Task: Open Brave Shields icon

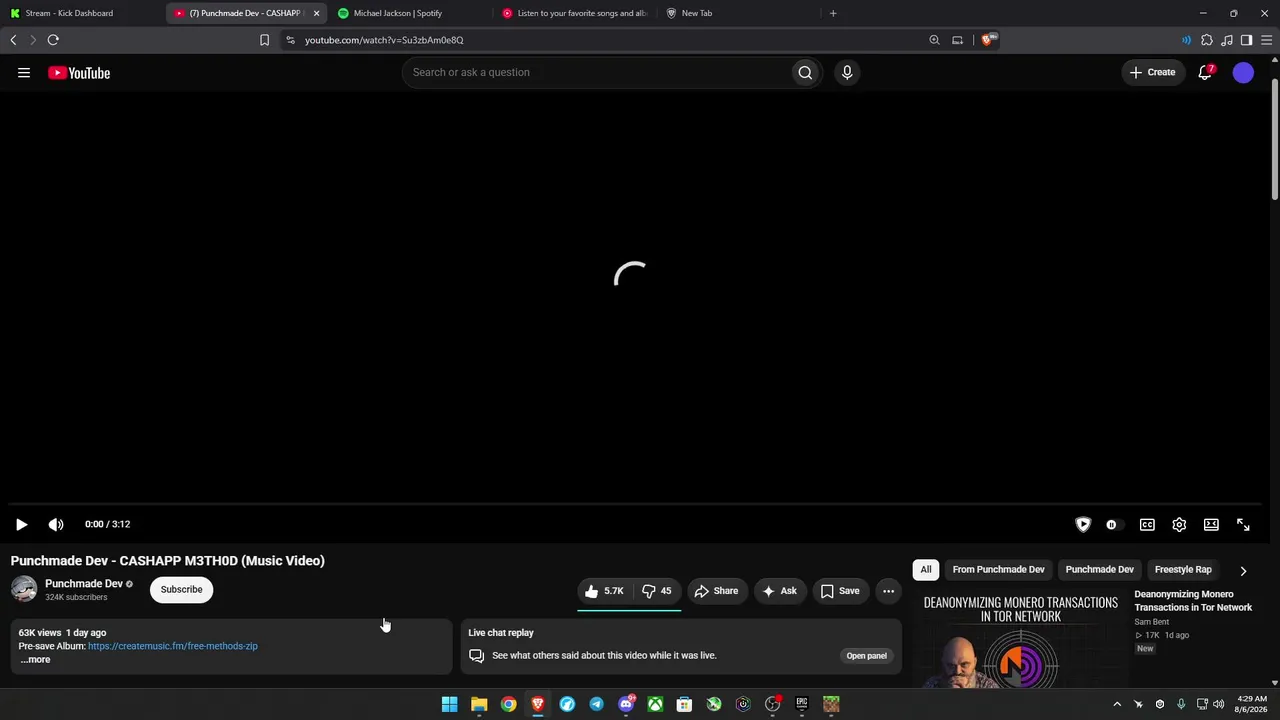Action: 988,40
